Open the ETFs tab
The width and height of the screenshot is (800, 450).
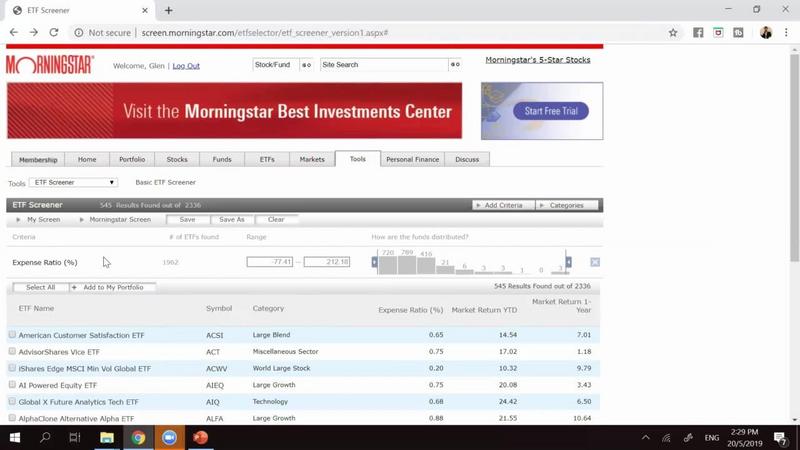coord(267,160)
